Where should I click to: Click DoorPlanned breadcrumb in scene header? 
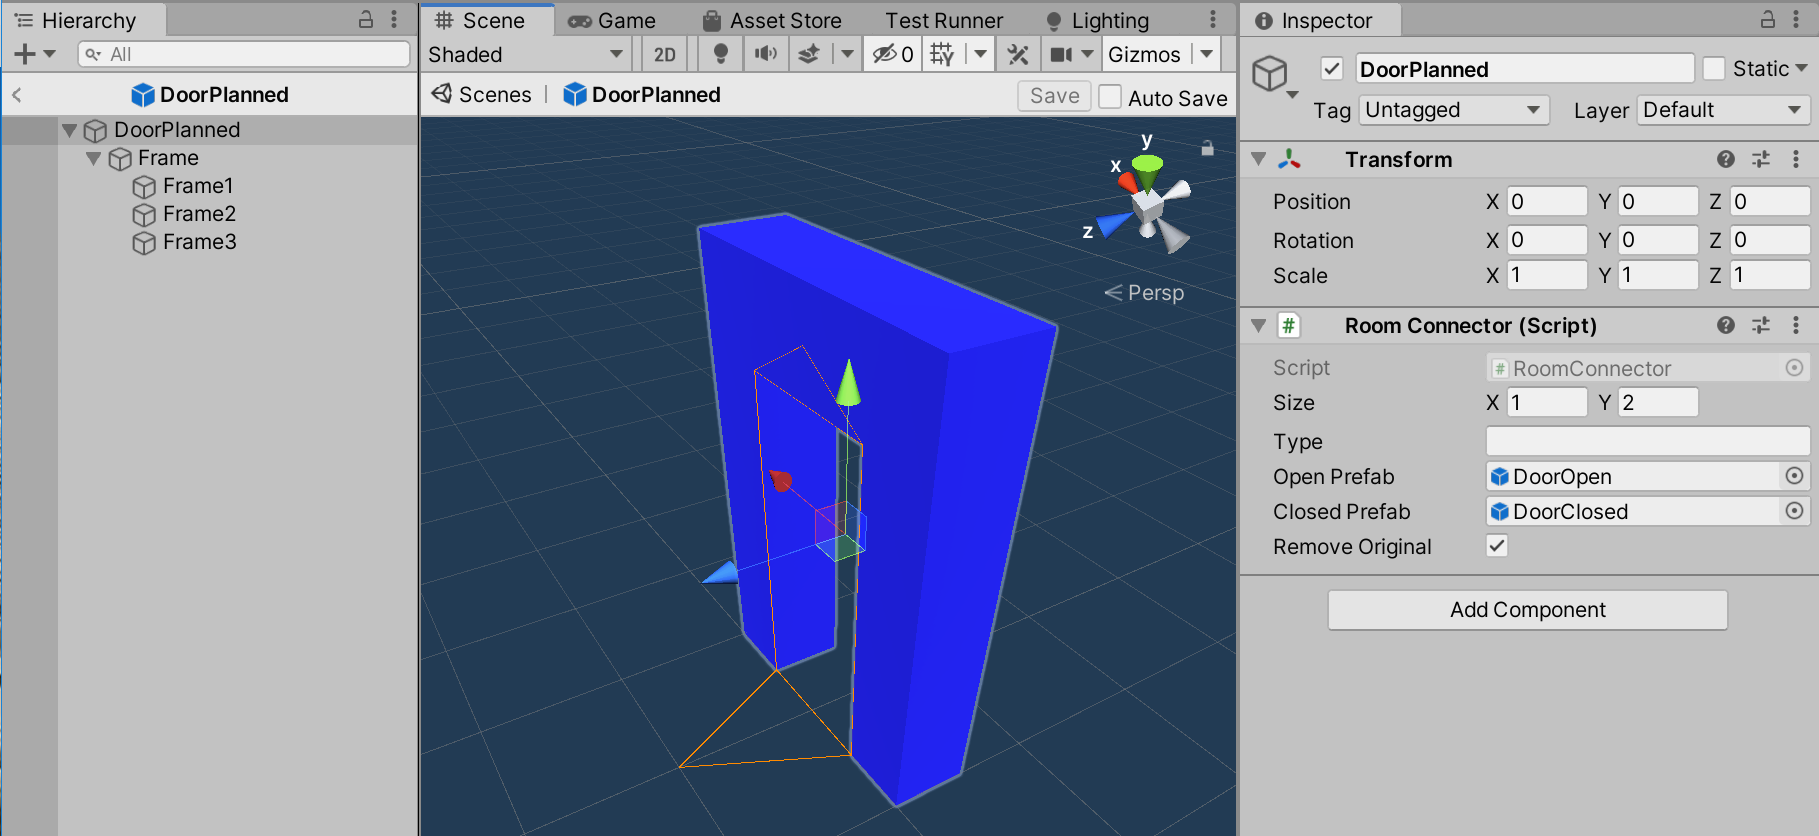coord(642,94)
